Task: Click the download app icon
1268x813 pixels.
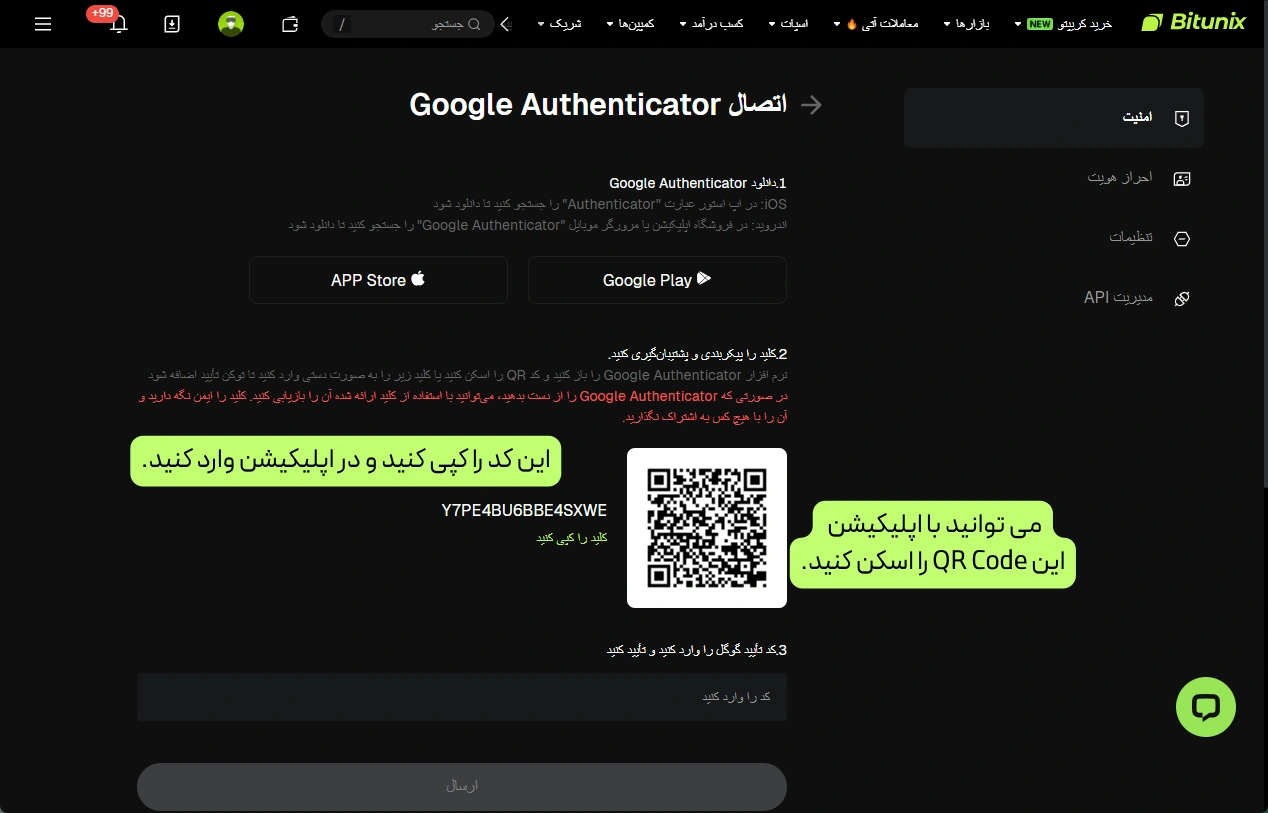Action: click(x=172, y=24)
